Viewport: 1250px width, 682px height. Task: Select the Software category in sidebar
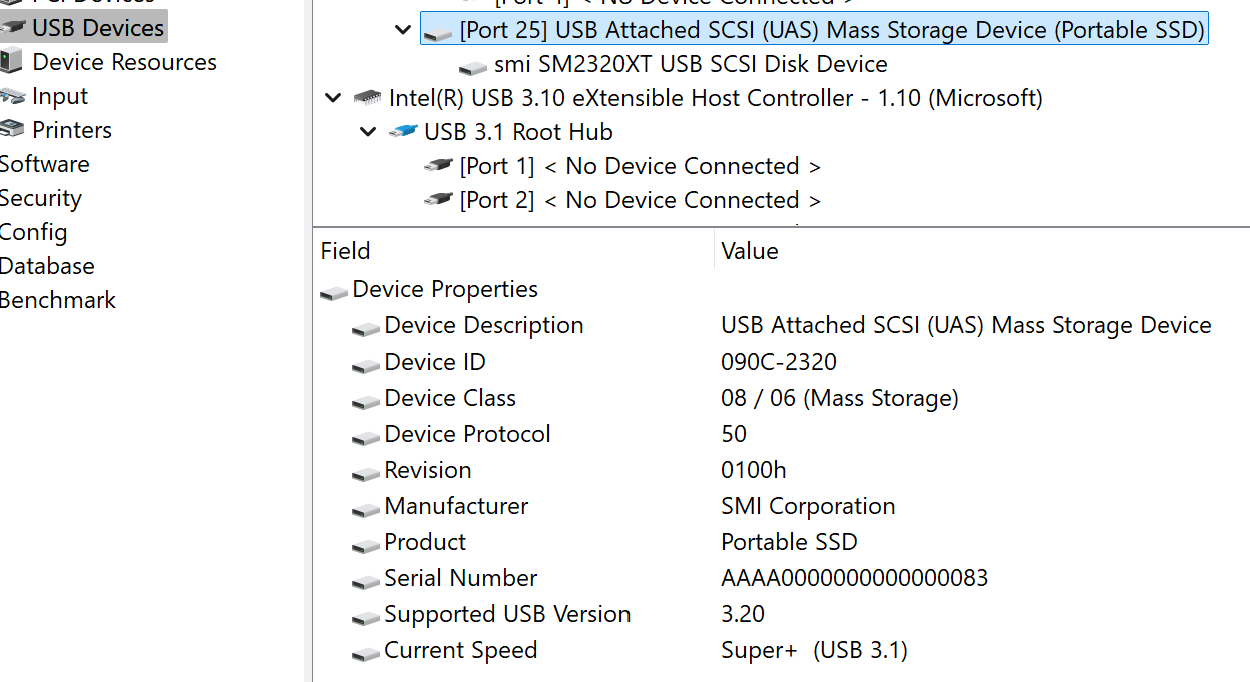[x=44, y=164]
